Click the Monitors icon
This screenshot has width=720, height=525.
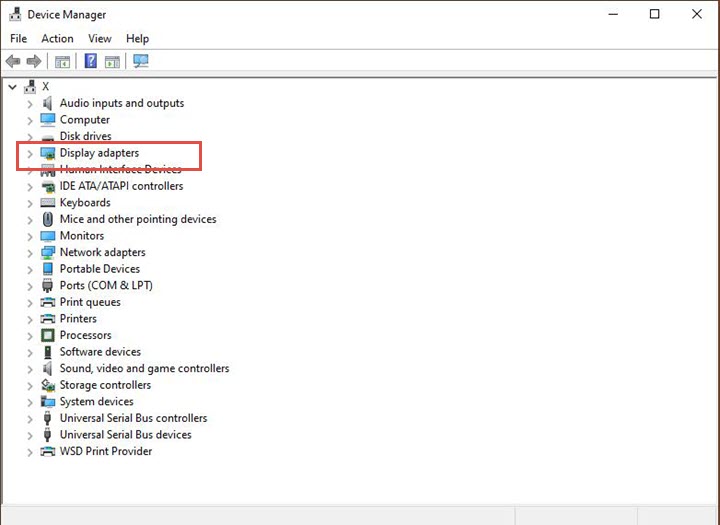point(48,236)
